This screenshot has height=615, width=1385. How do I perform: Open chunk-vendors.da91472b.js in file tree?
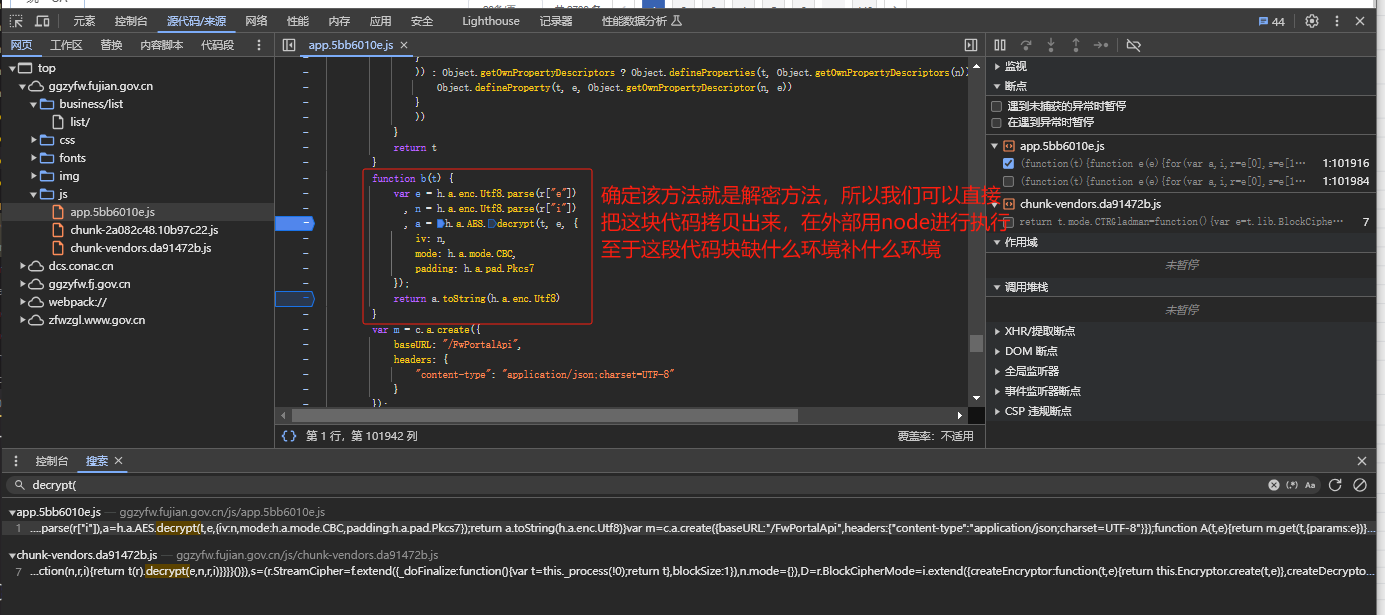pos(140,248)
